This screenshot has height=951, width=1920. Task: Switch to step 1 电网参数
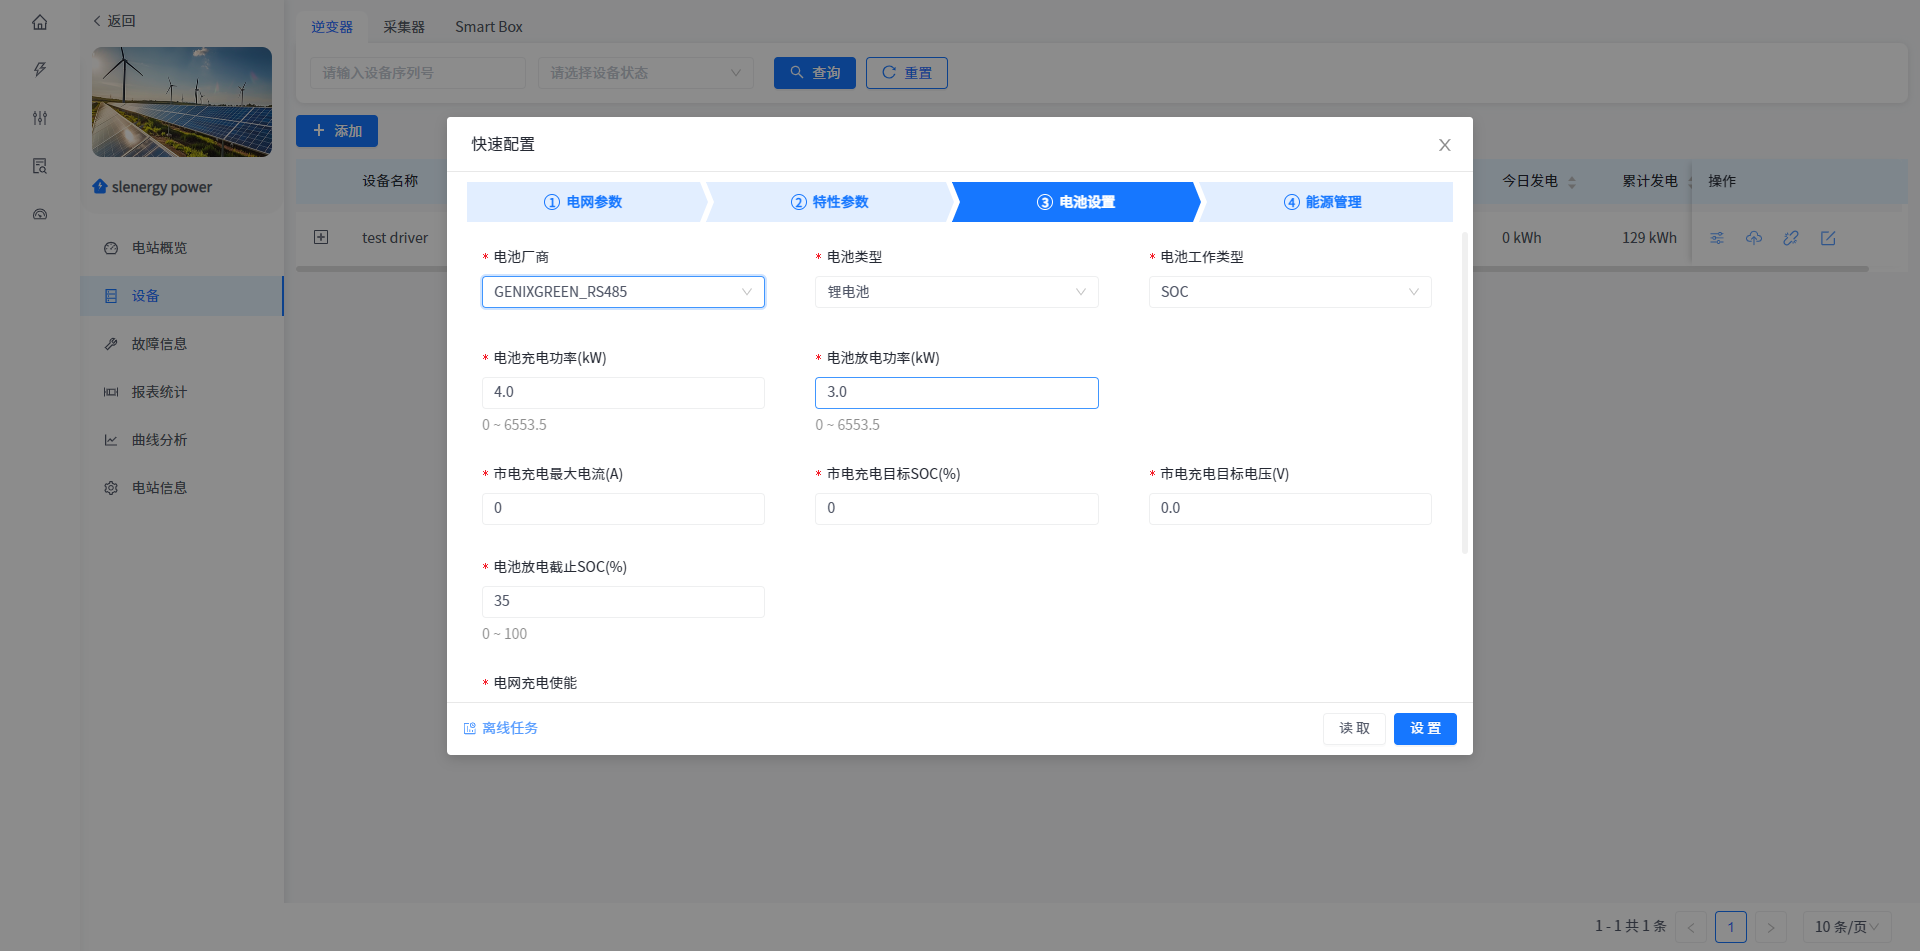coord(584,202)
